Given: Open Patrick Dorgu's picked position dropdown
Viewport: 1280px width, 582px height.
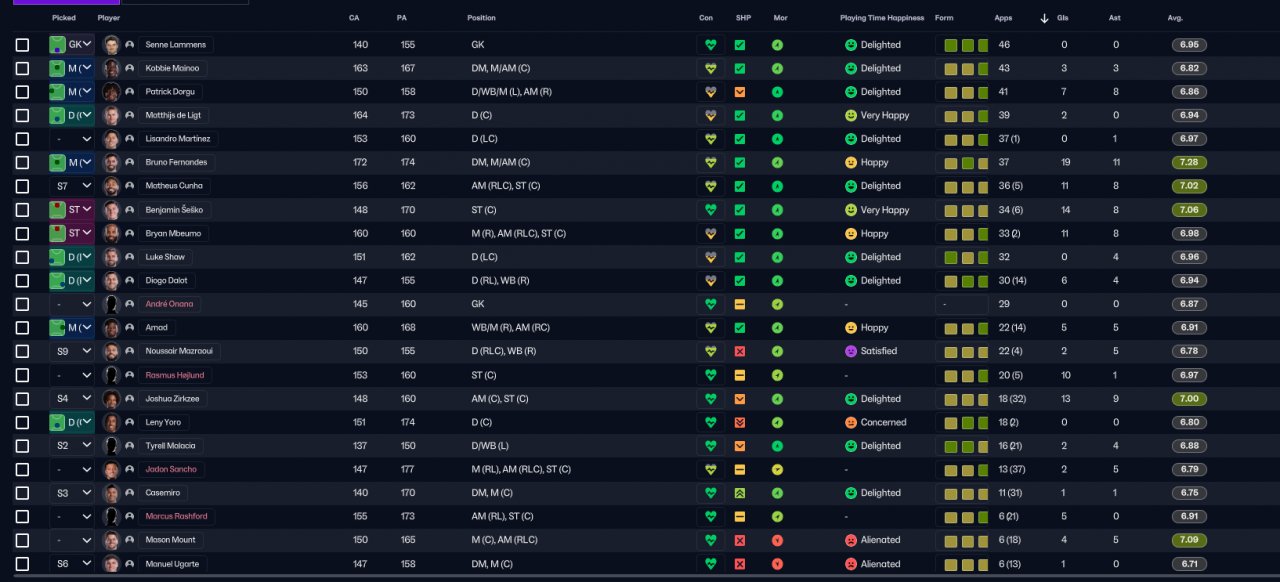Looking at the screenshot, I should [x=72, y=92].
